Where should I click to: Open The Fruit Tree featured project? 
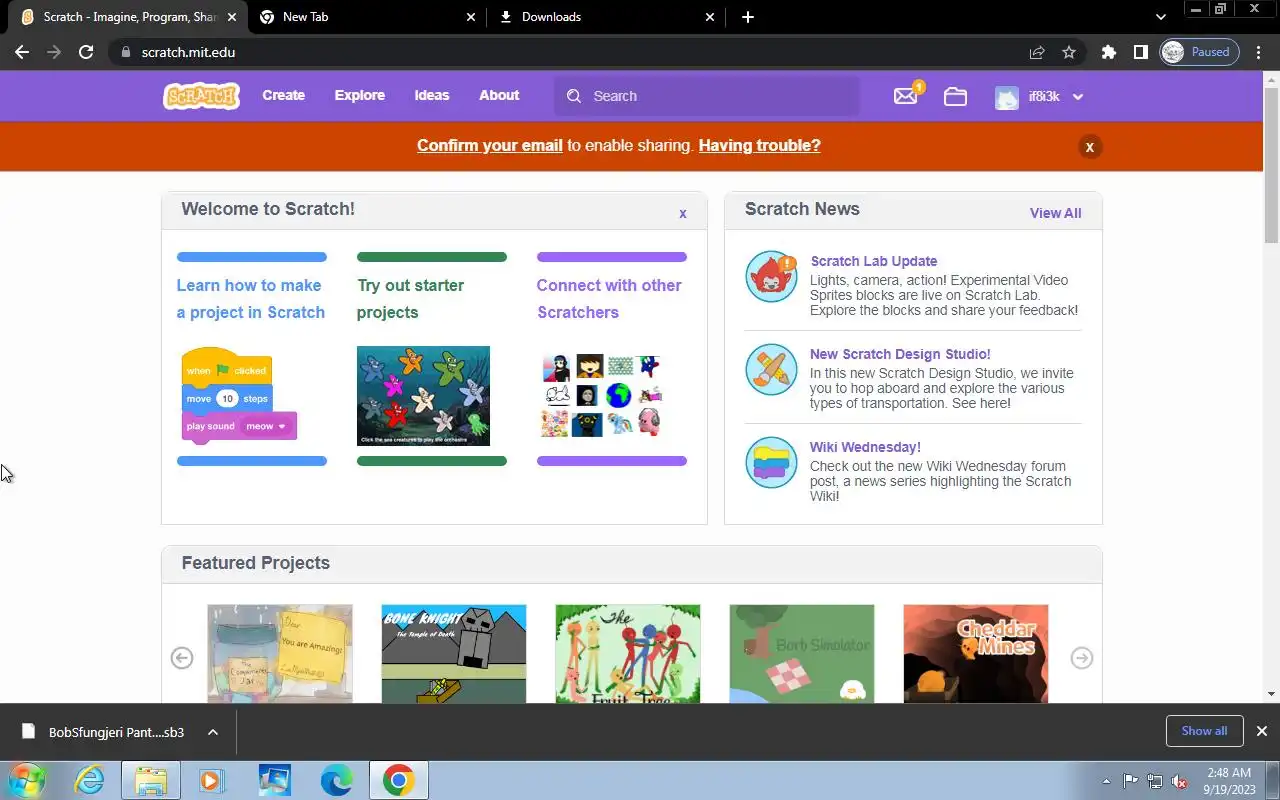628,654
